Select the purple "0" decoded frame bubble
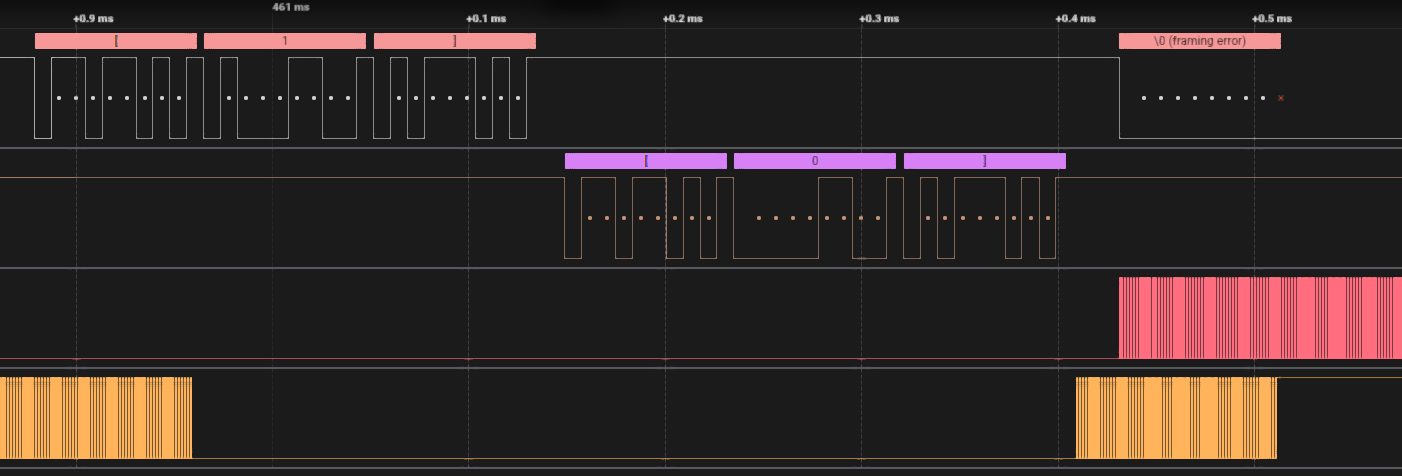Image resolution: width=1402 pixels, height=476 pixels. [x=815, y=161]
